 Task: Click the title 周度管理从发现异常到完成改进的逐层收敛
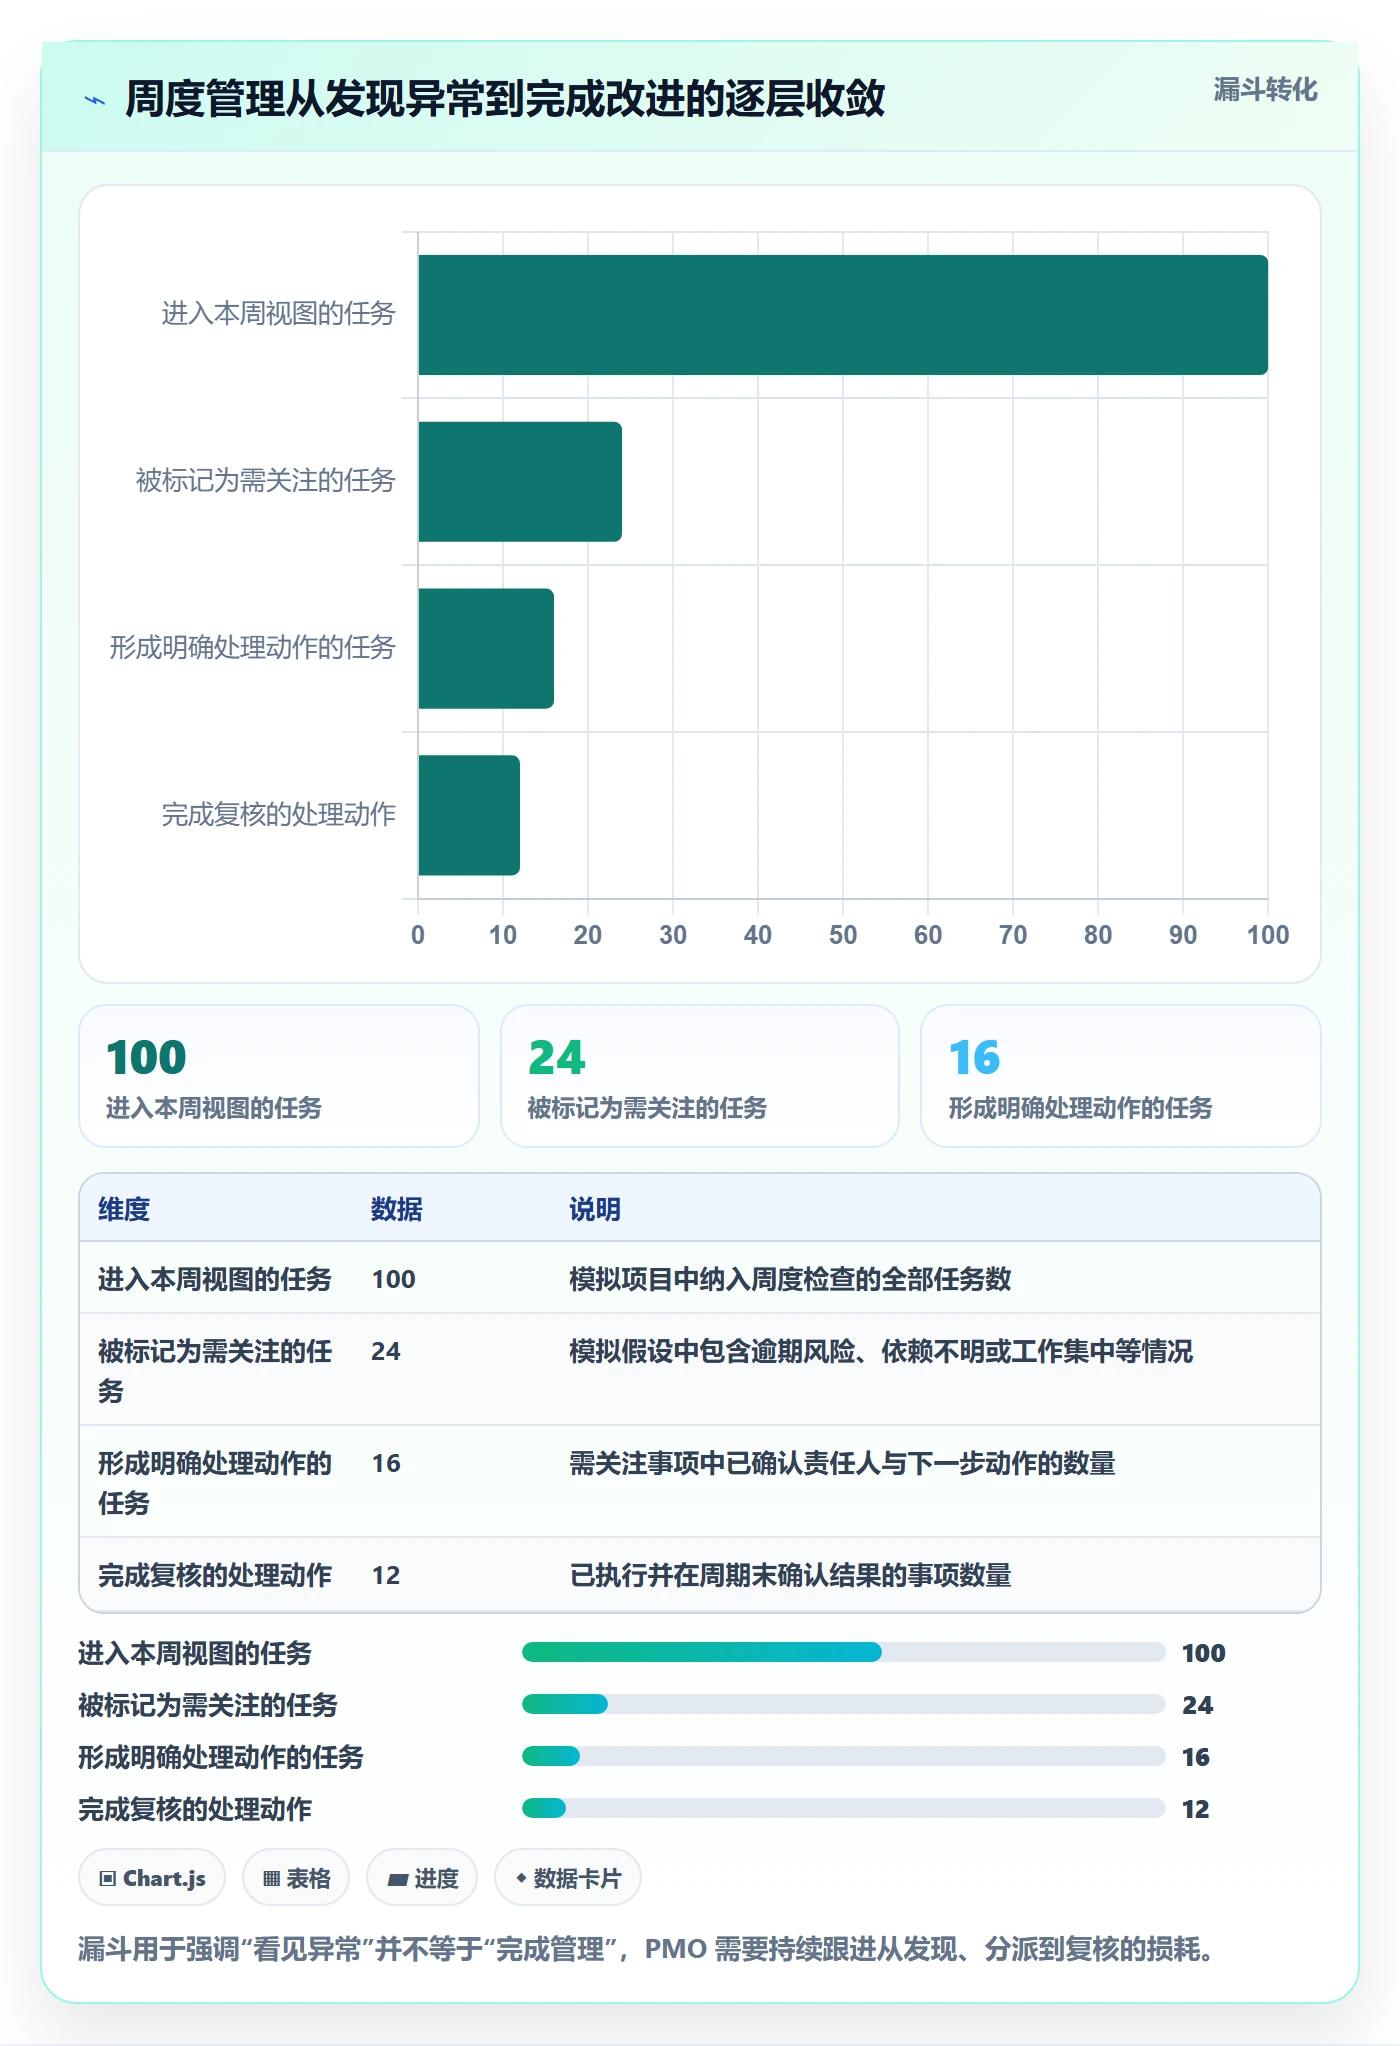tap(505, 100)
